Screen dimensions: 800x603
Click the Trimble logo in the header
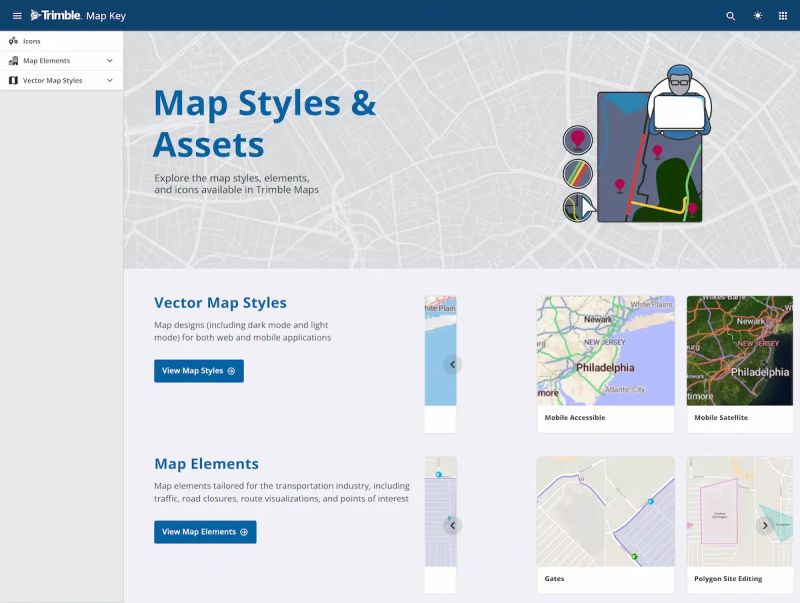(x=57, y=15)
